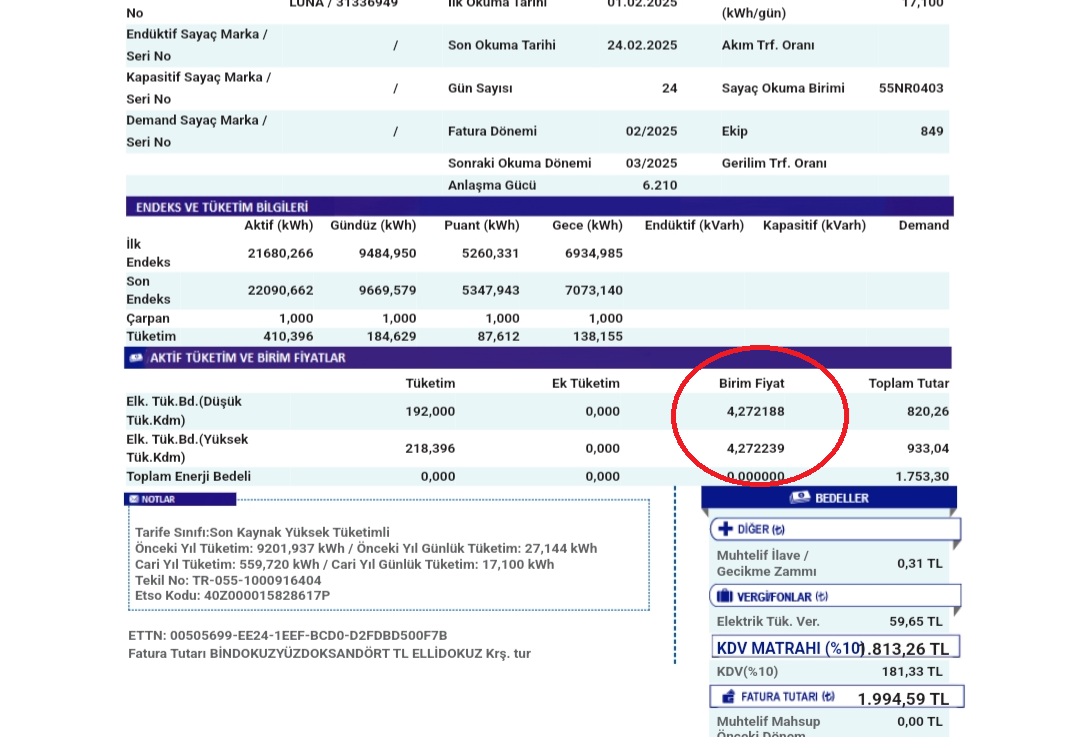Select Sayaç Okuma Birimi value 55NR0403

click(911, 88)
